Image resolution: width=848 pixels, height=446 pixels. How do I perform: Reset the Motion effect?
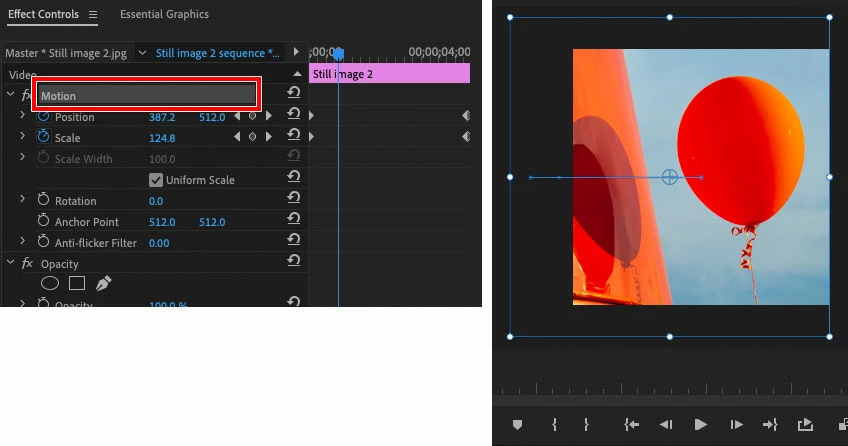point(294,92)
